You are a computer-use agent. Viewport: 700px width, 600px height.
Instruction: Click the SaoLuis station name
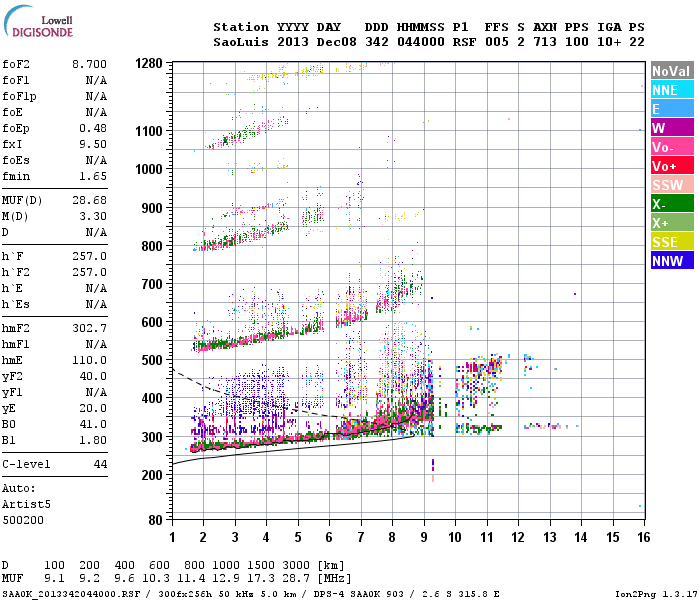point(241,42)
